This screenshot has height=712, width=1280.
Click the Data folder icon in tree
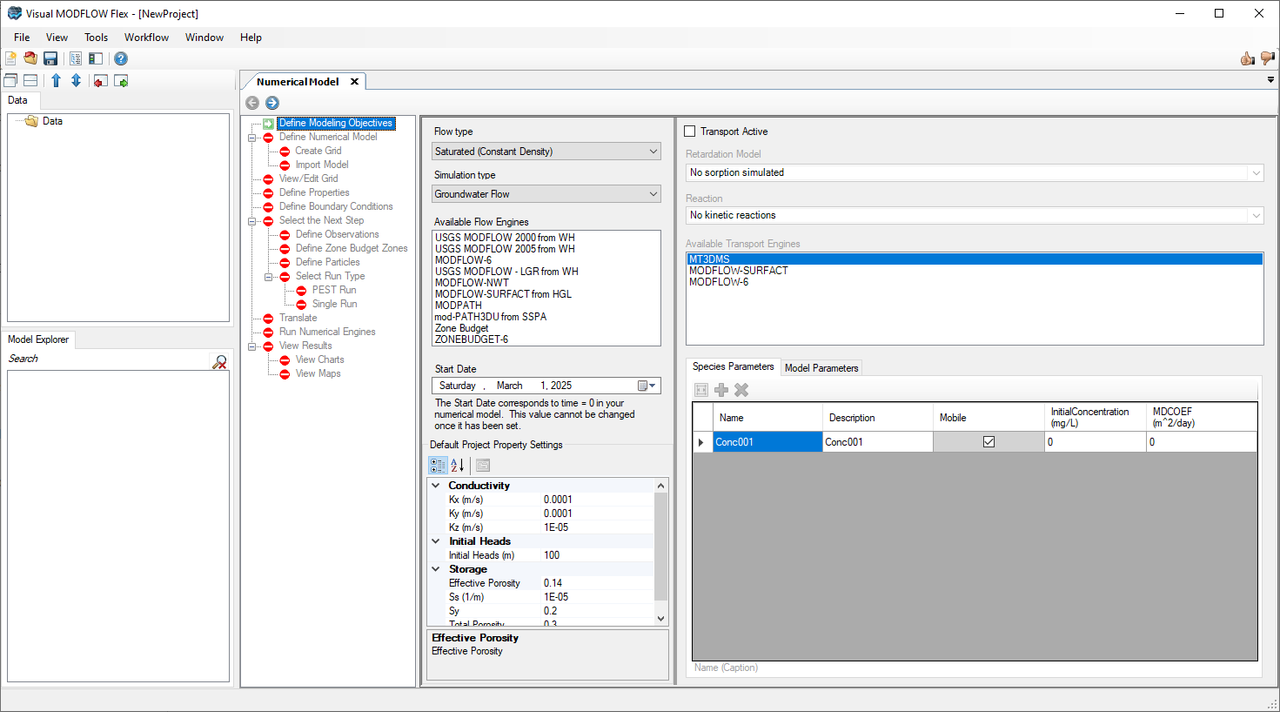[x=31, y=121]
